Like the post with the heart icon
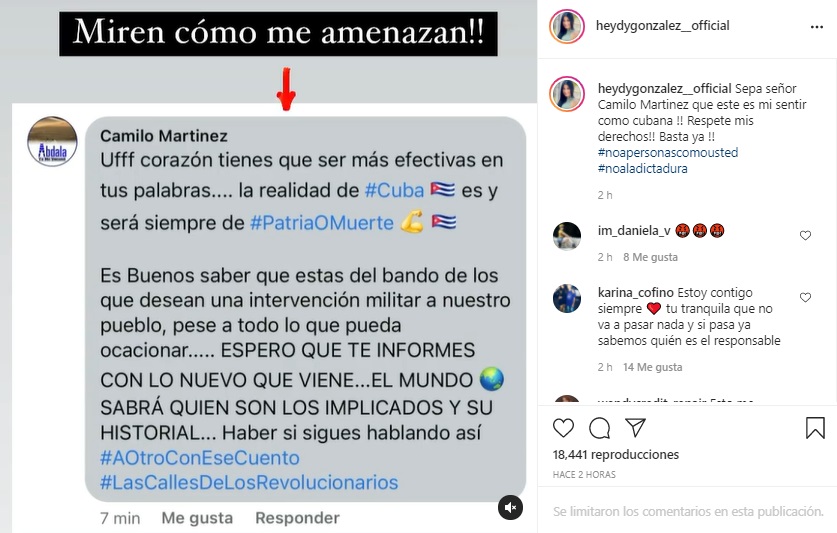 pos(563,428)
